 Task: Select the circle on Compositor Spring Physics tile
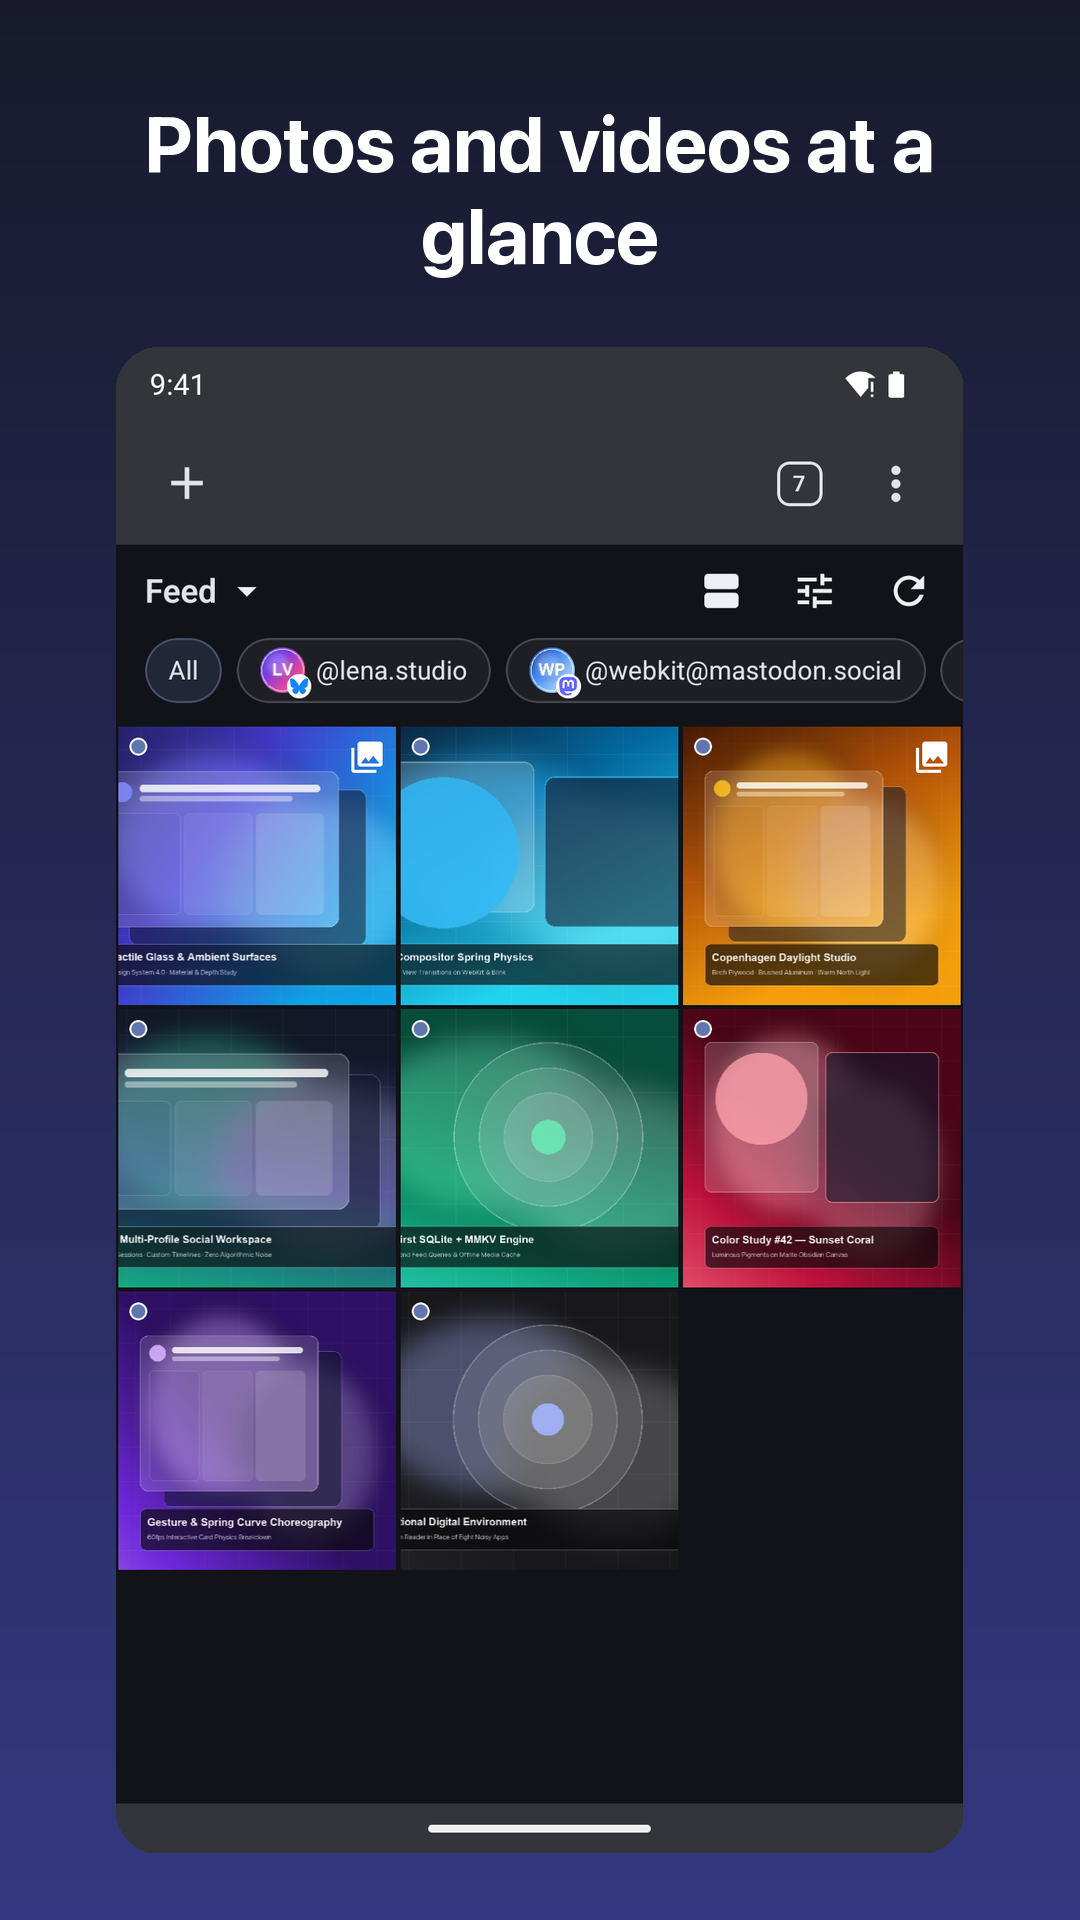[x=421, y=747]
